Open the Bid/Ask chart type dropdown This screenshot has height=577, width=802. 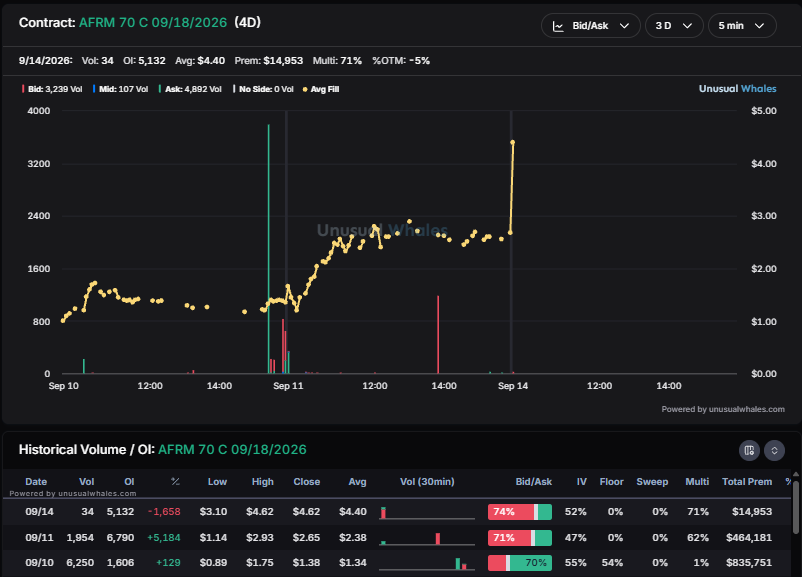pos(591,26)
